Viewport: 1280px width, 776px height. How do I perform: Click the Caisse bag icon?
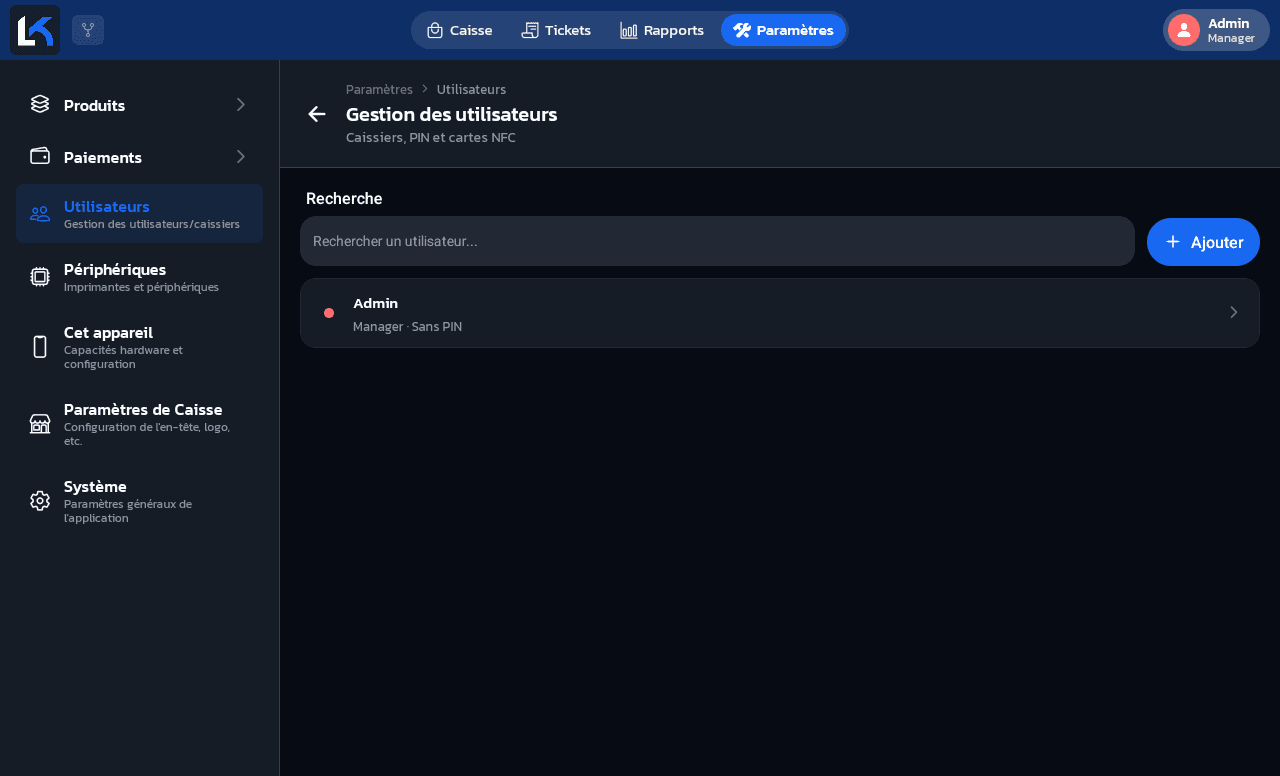click(x=435, y=30)
